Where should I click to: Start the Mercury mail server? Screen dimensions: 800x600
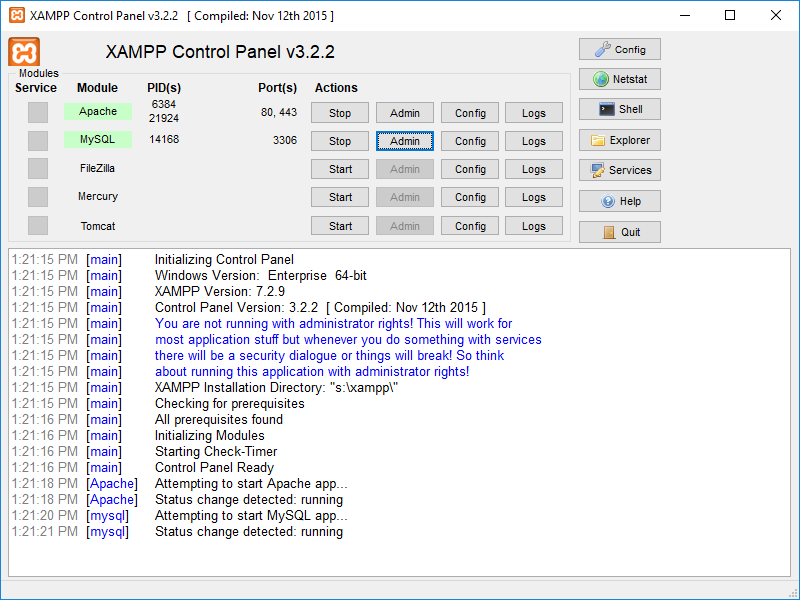pyautogui.click(x=339, y=197)
